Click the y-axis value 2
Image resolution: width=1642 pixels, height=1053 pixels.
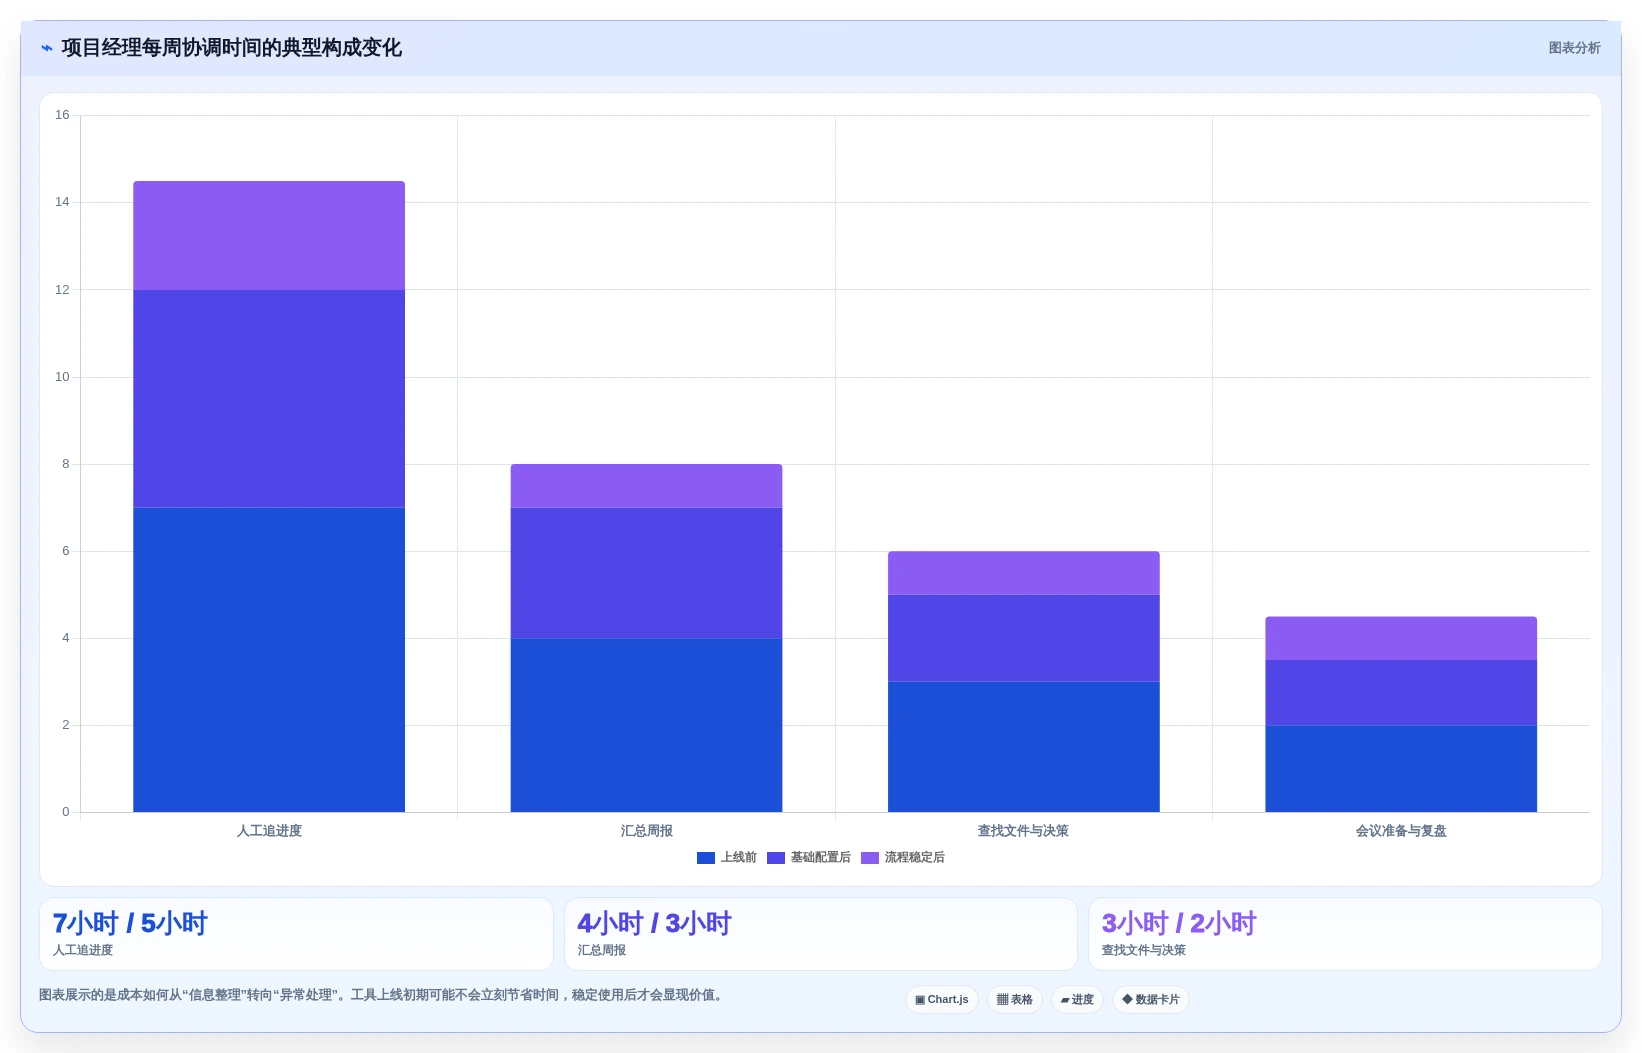[x=66, y=725]
